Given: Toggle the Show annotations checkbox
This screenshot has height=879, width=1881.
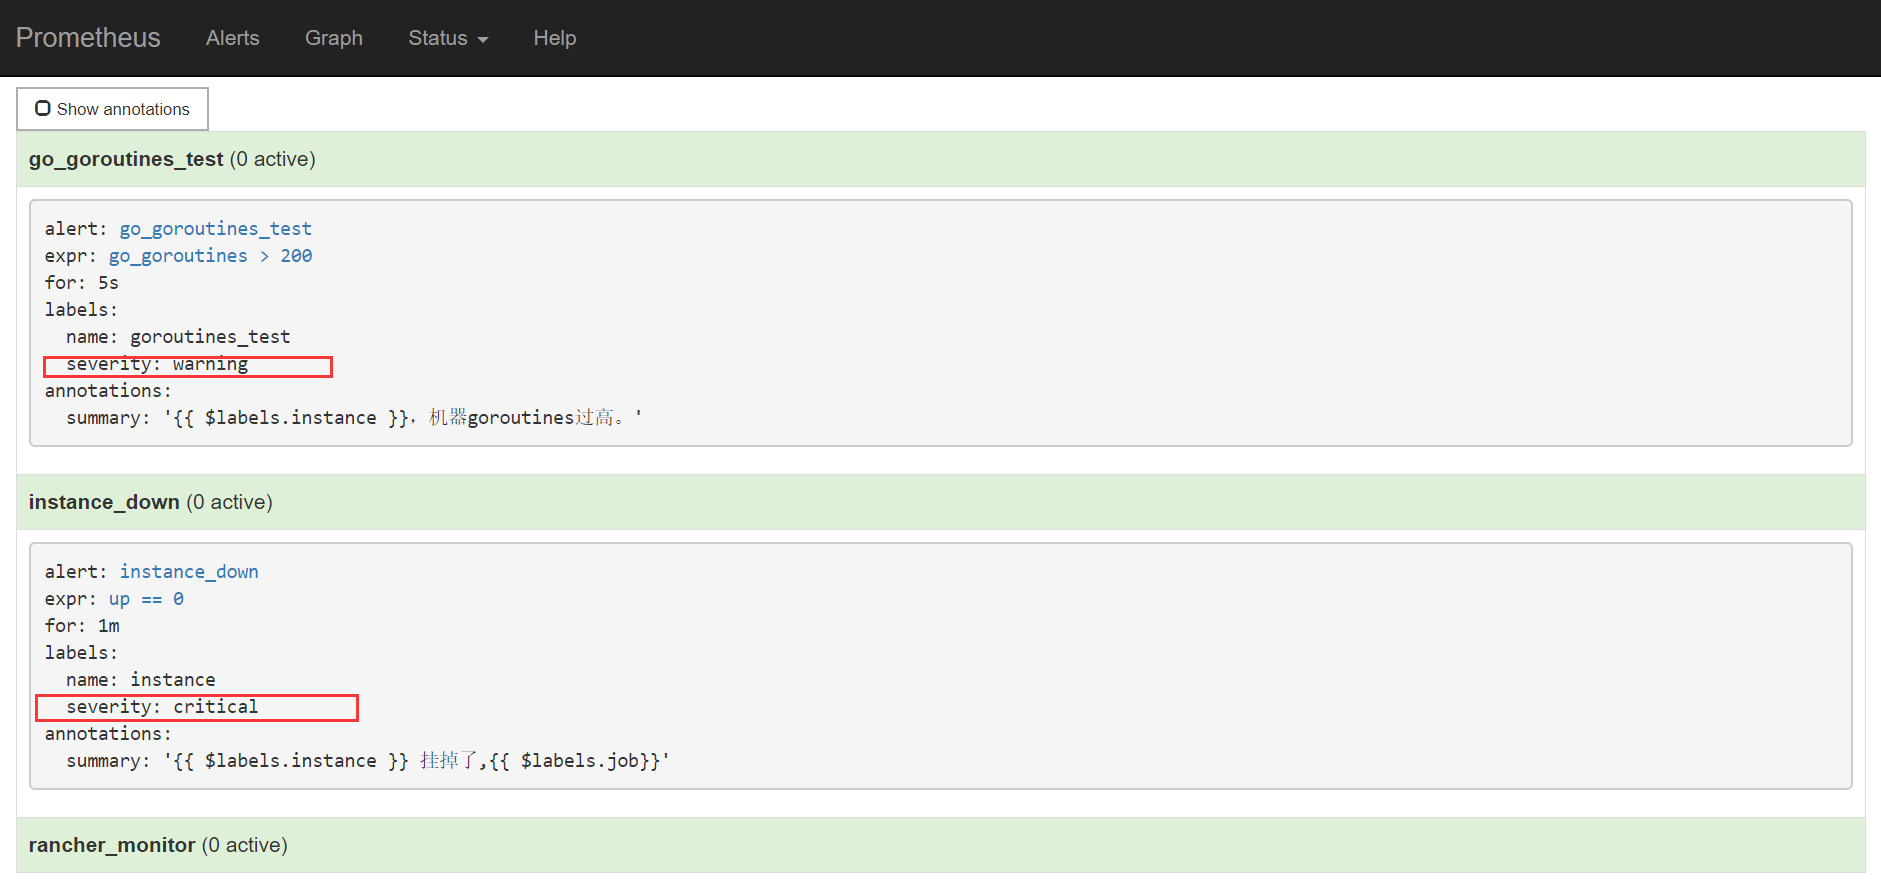Looking at the screenshot, I should pyautogui.click(x=43, y=108).
